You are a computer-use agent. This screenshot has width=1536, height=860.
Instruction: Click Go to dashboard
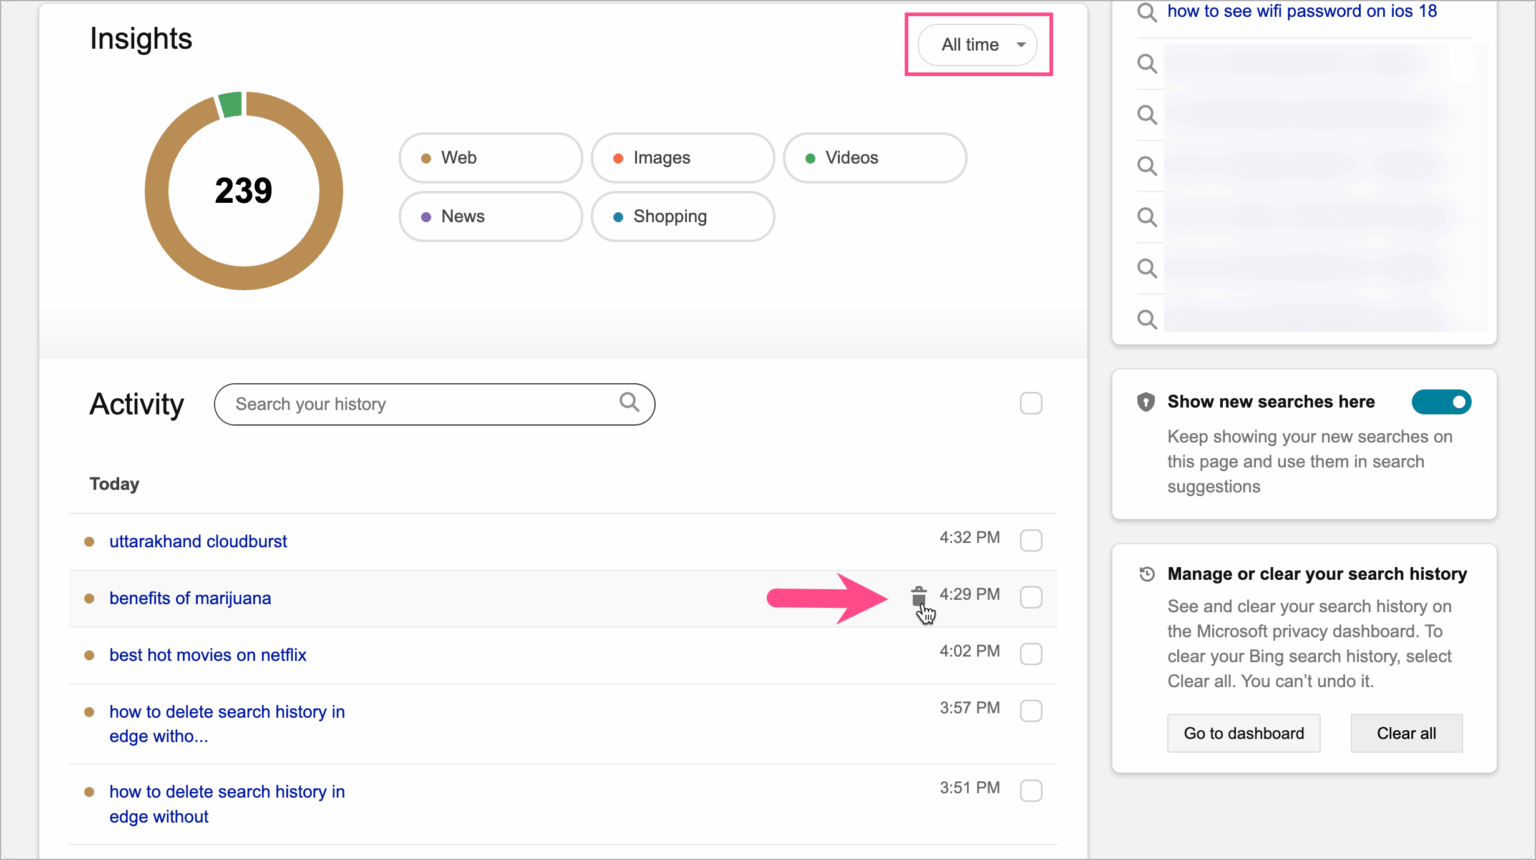tap(1243, 733)
